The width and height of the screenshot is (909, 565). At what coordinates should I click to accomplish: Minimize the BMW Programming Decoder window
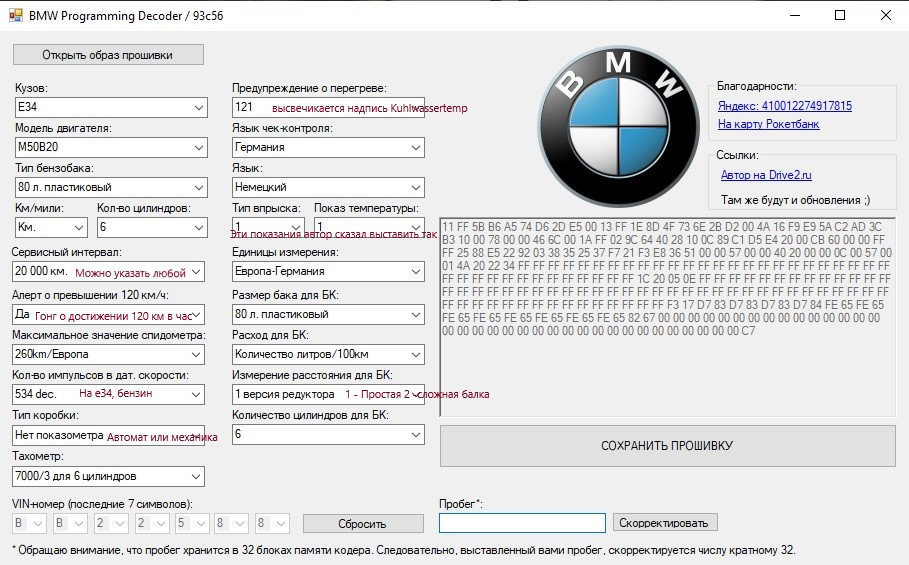[x=795, y=16]
